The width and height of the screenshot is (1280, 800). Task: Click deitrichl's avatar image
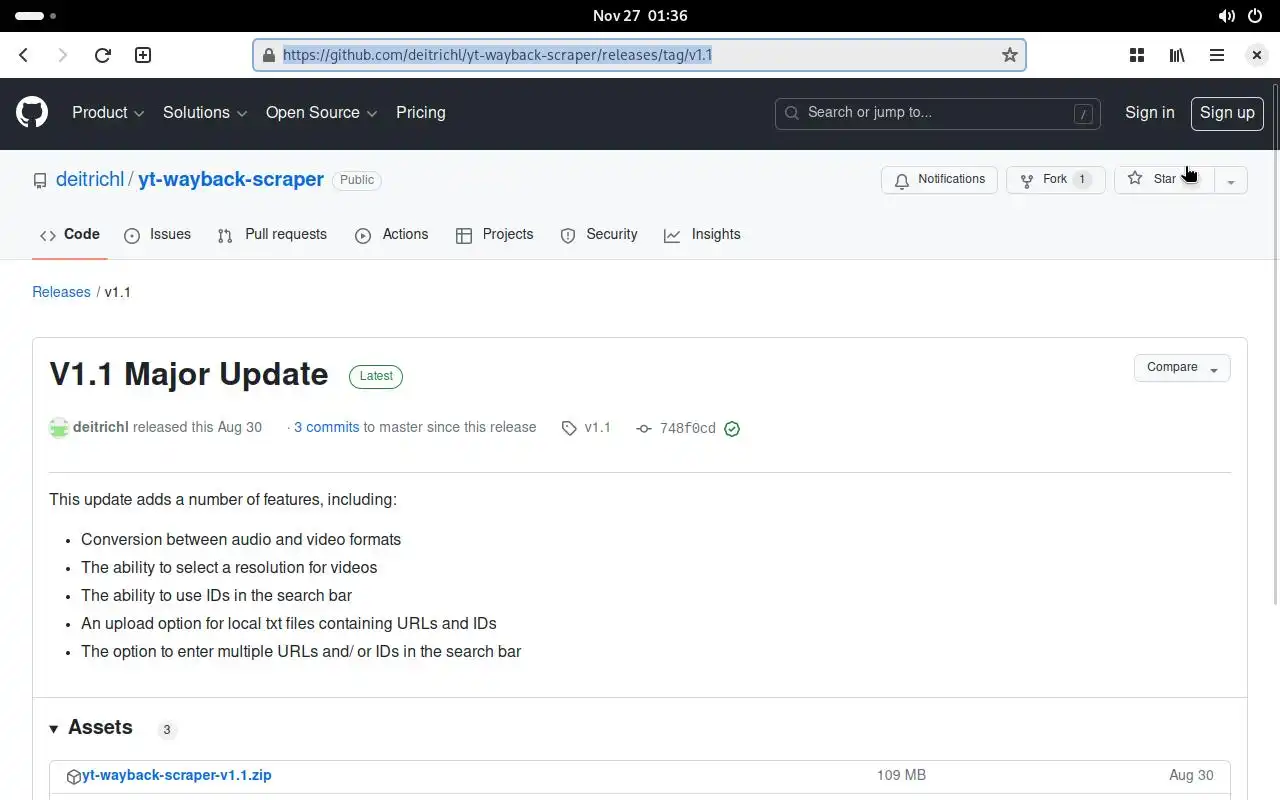59,428
